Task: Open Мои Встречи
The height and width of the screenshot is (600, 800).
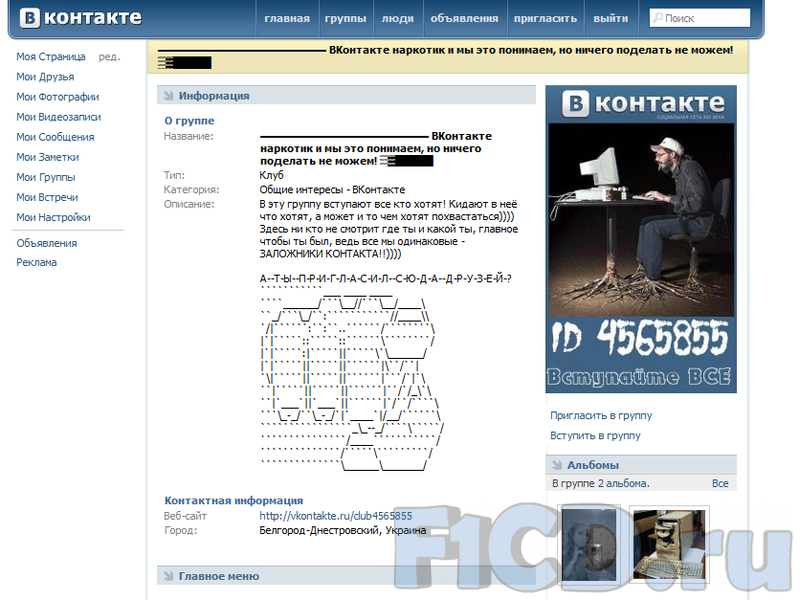Action: 47,197
